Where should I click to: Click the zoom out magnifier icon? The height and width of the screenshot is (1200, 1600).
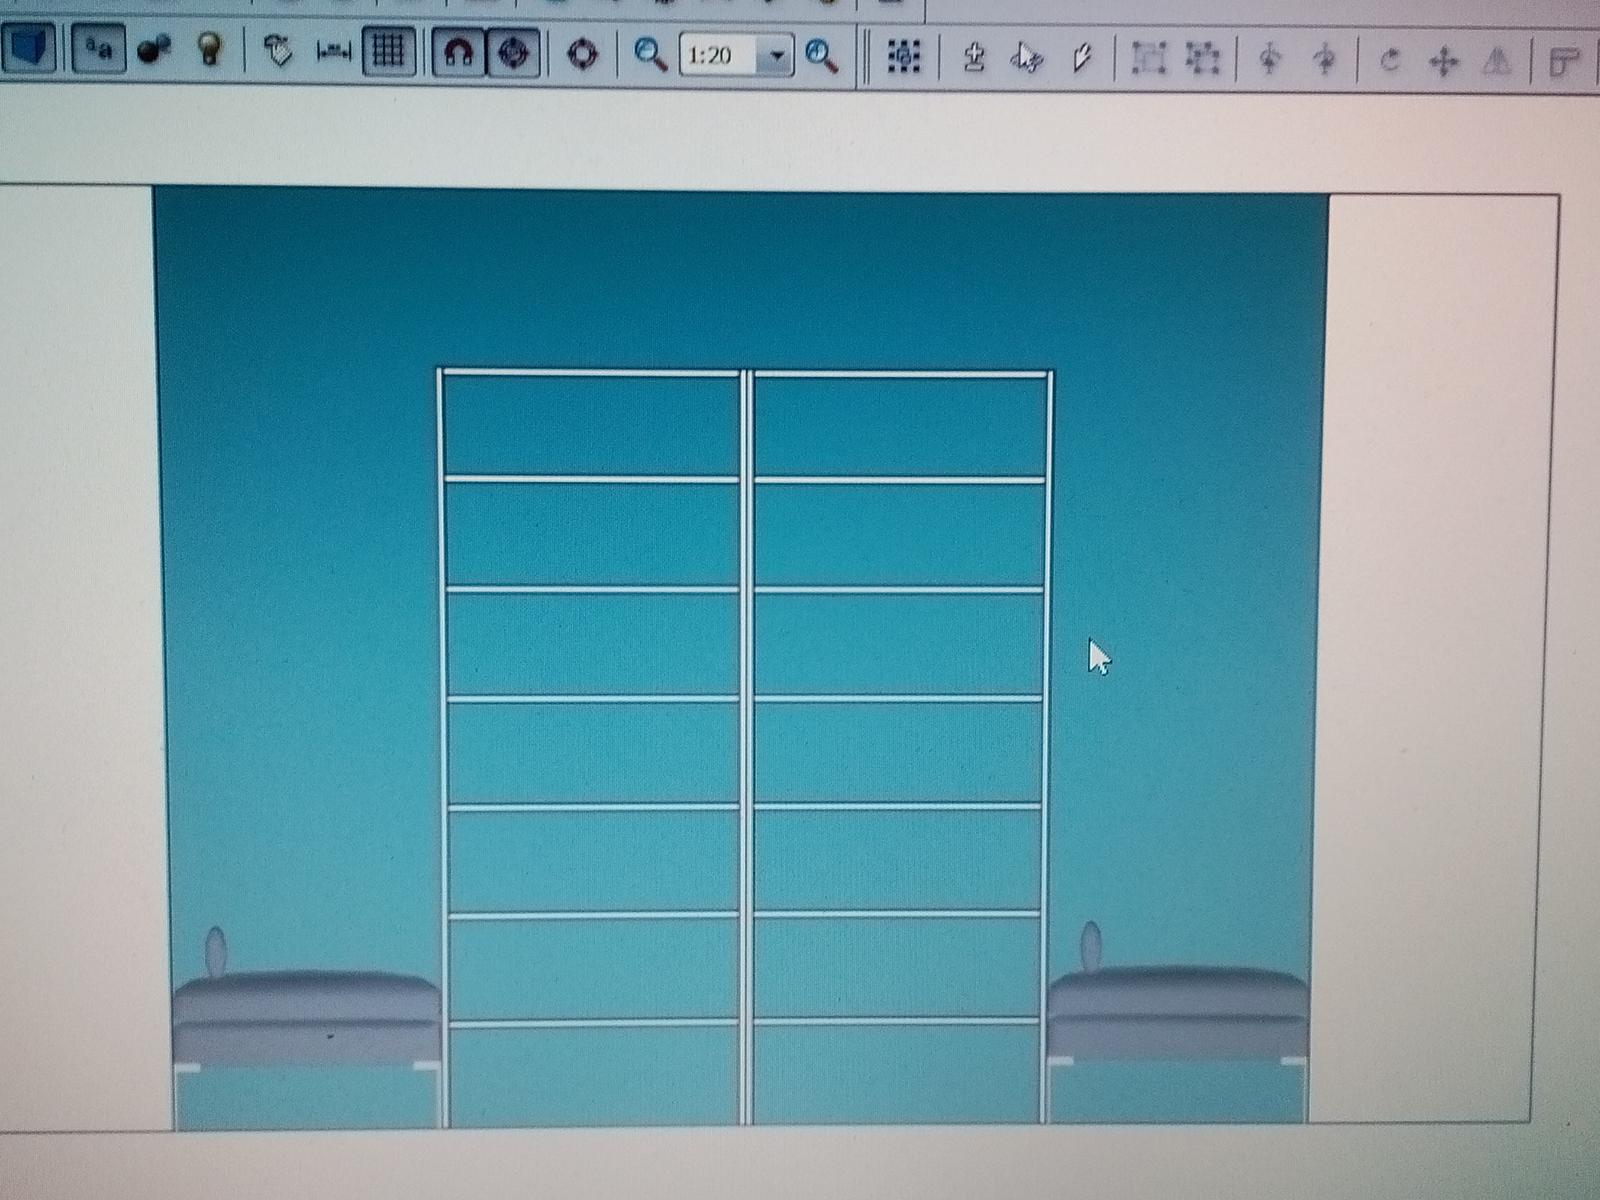[x=651, y=55]
